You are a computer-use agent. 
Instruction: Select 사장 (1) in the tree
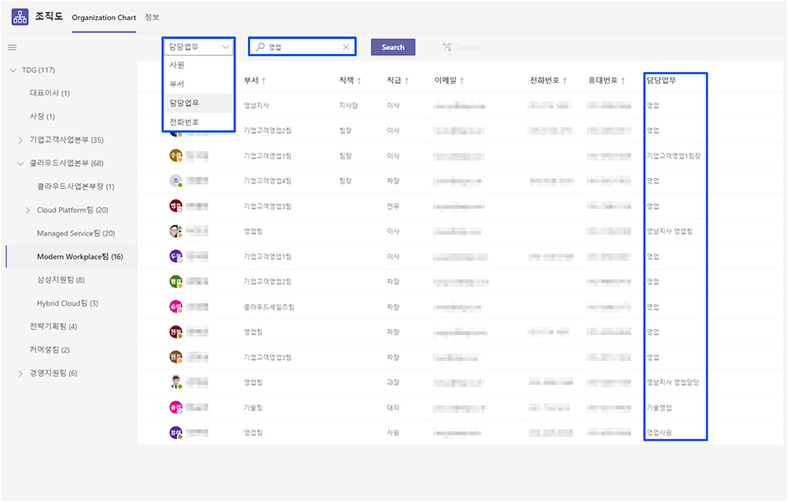pyautogui.click(x=42, y=117)
